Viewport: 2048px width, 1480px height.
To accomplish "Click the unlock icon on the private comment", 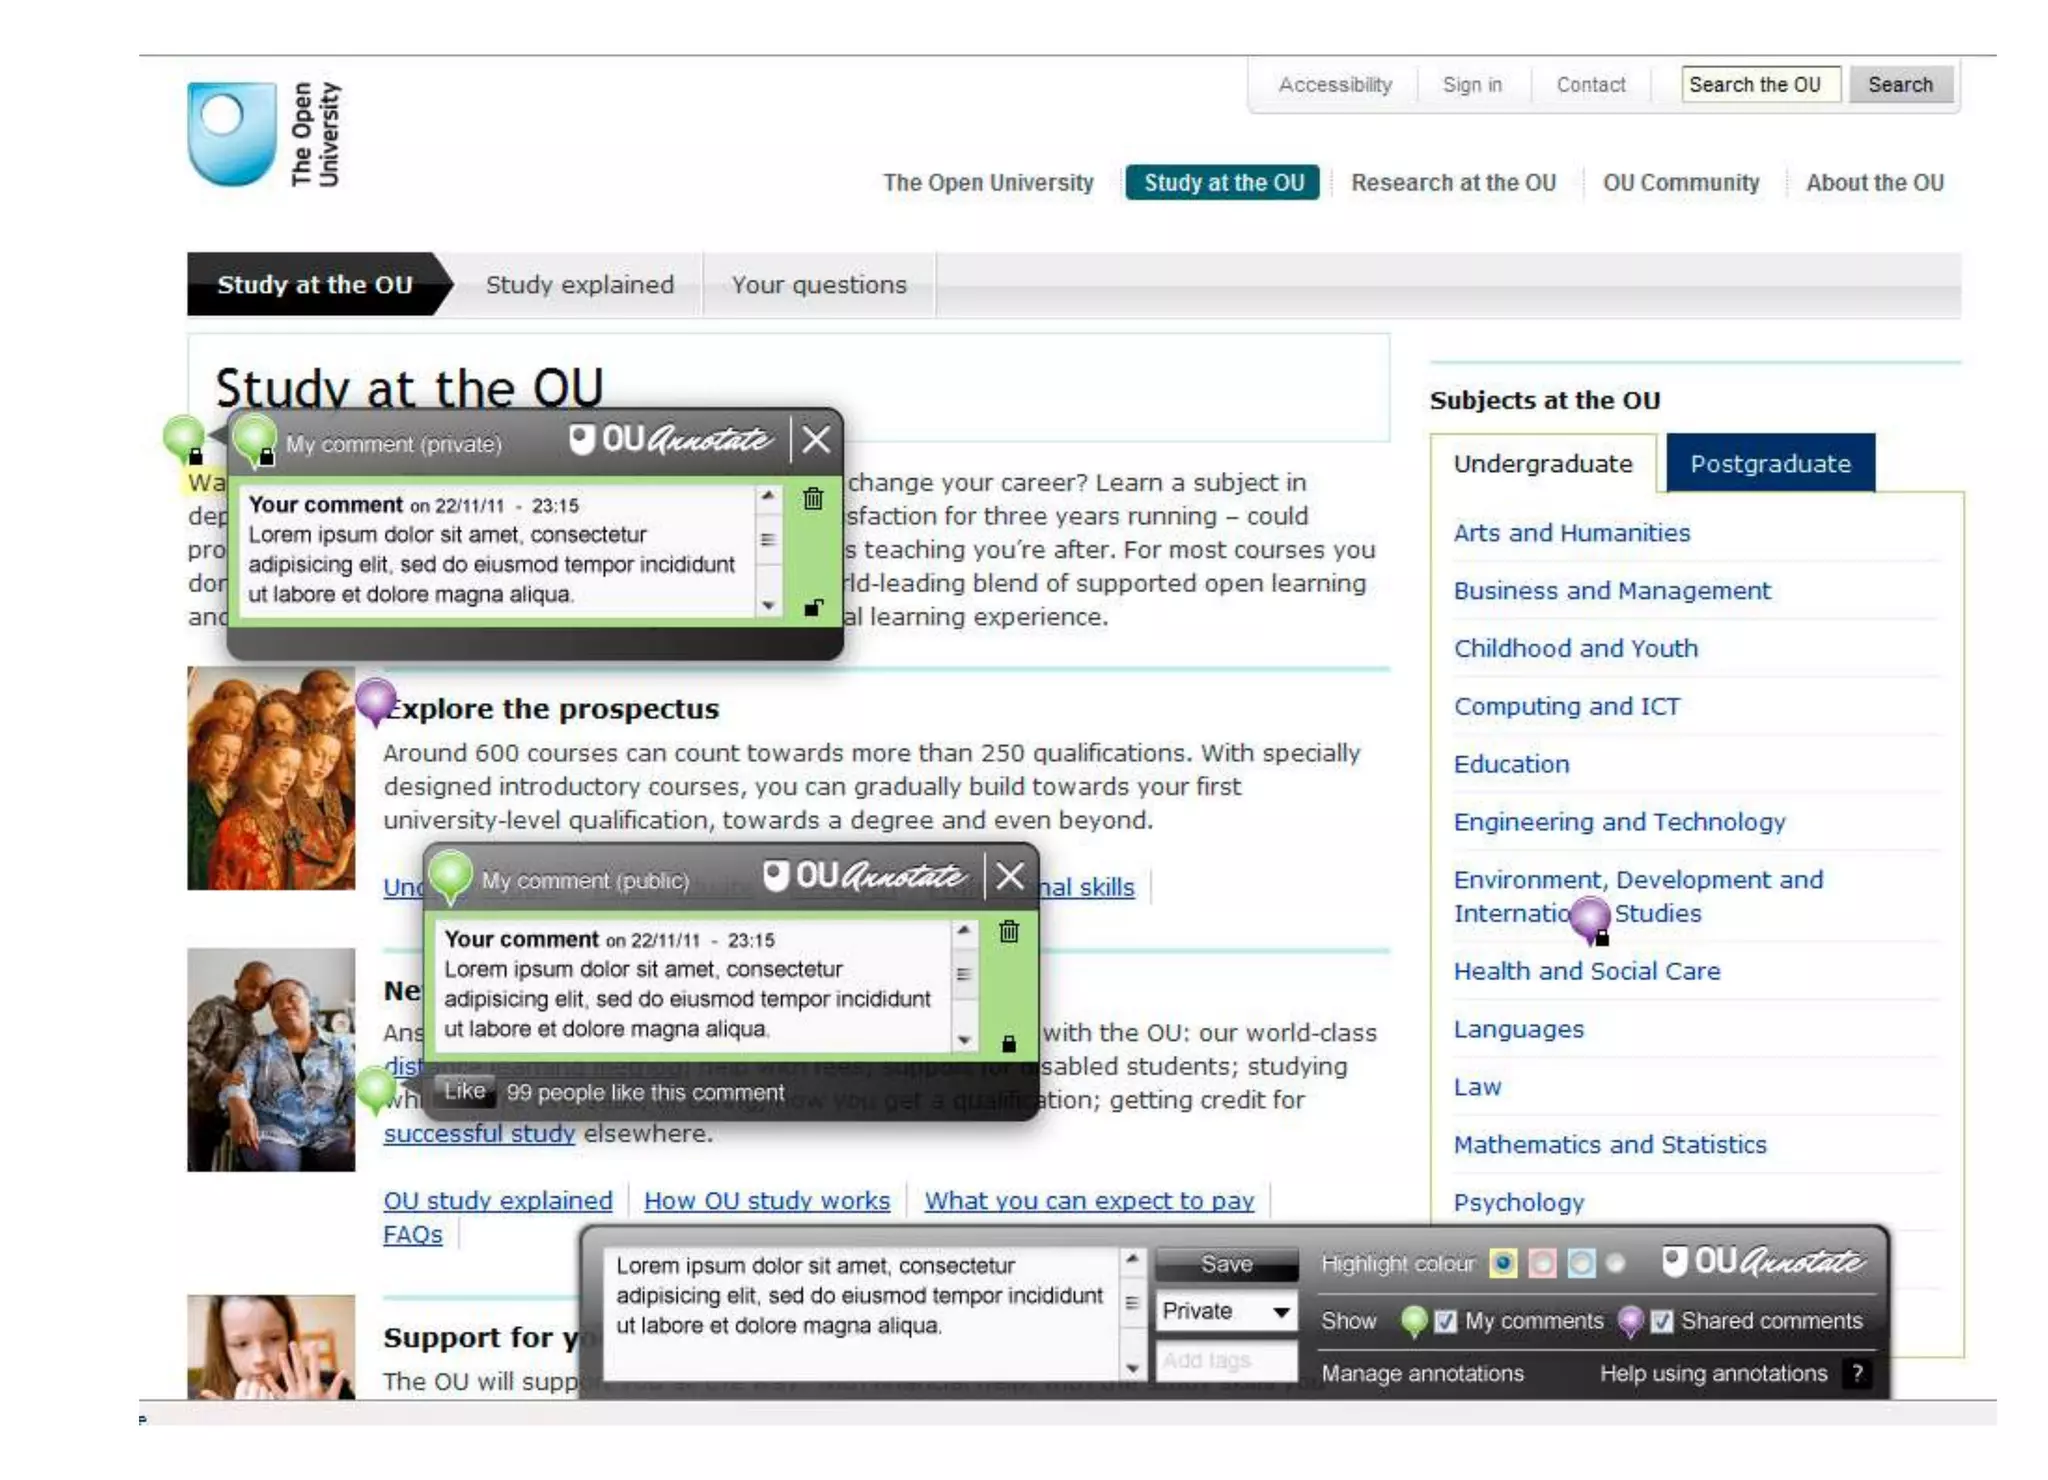I will coord(813,607).
